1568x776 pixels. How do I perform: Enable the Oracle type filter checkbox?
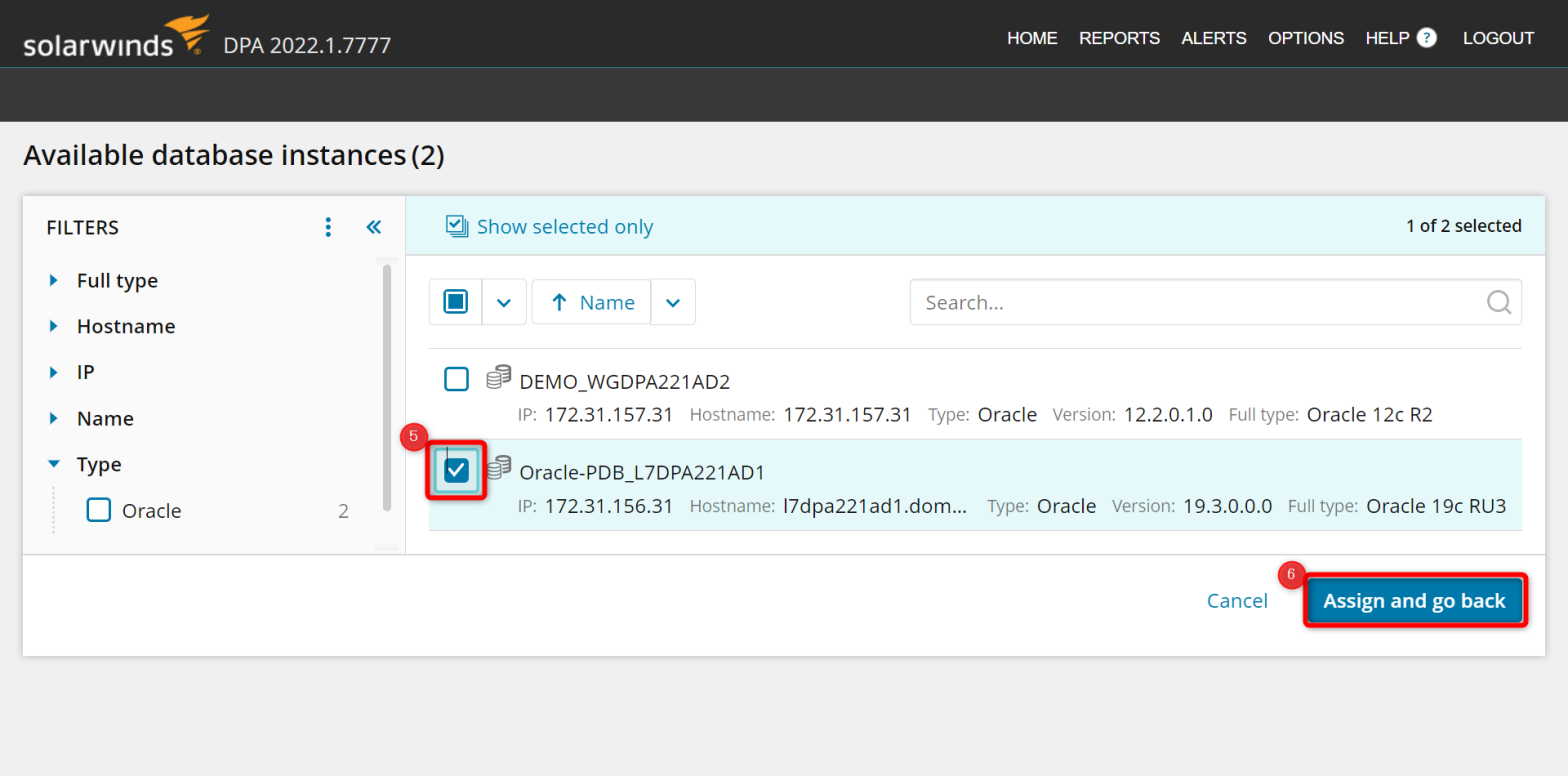point(99,510)
